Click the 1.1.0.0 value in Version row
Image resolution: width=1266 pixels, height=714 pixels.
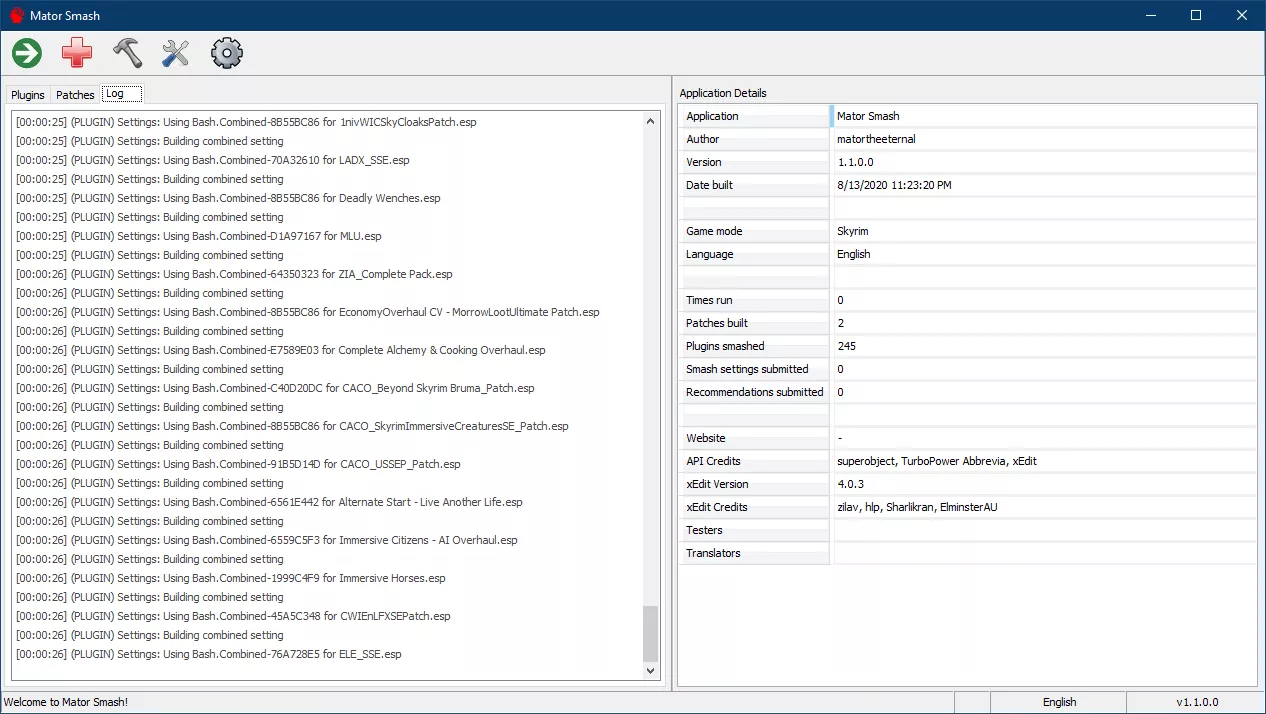855,162
